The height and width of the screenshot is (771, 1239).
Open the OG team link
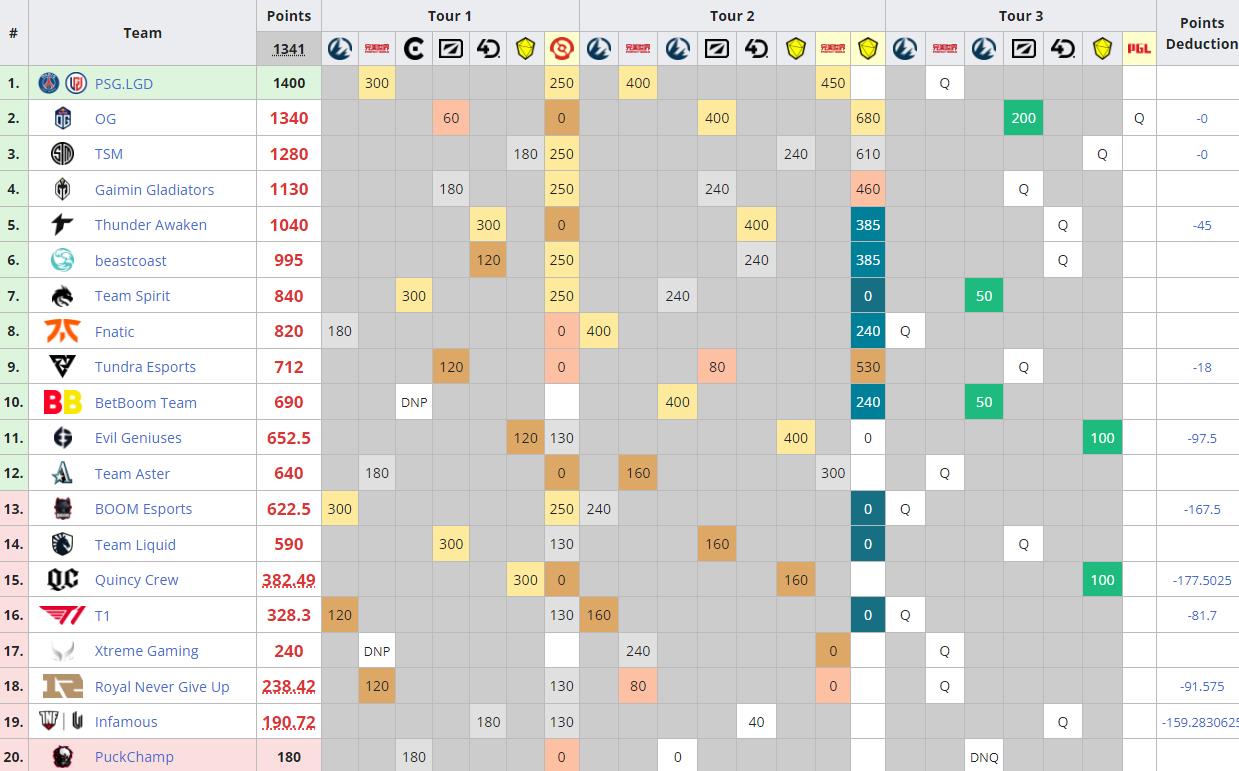105,119
